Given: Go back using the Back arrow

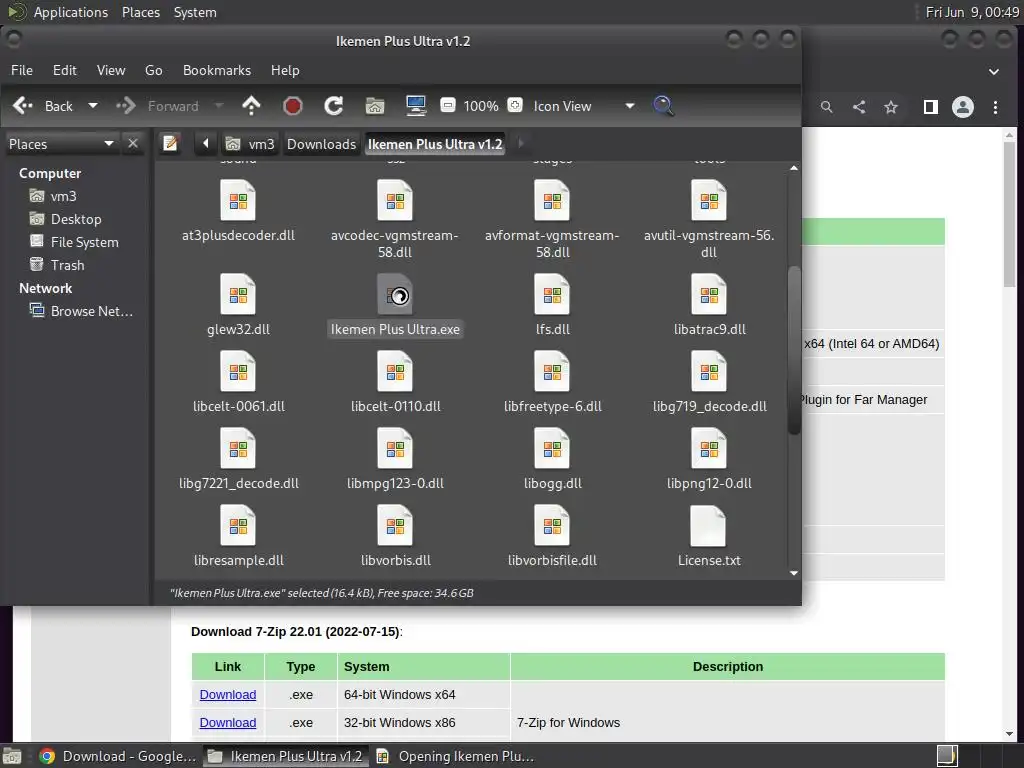Looking at the screenshot, I should (42, 106).
